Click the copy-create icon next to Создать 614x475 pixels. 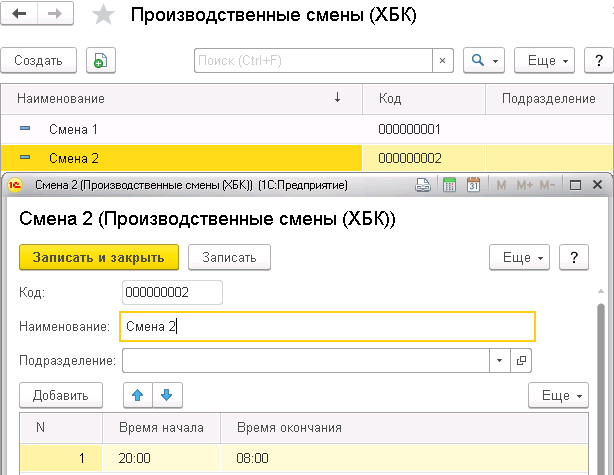tap(100, 61)
